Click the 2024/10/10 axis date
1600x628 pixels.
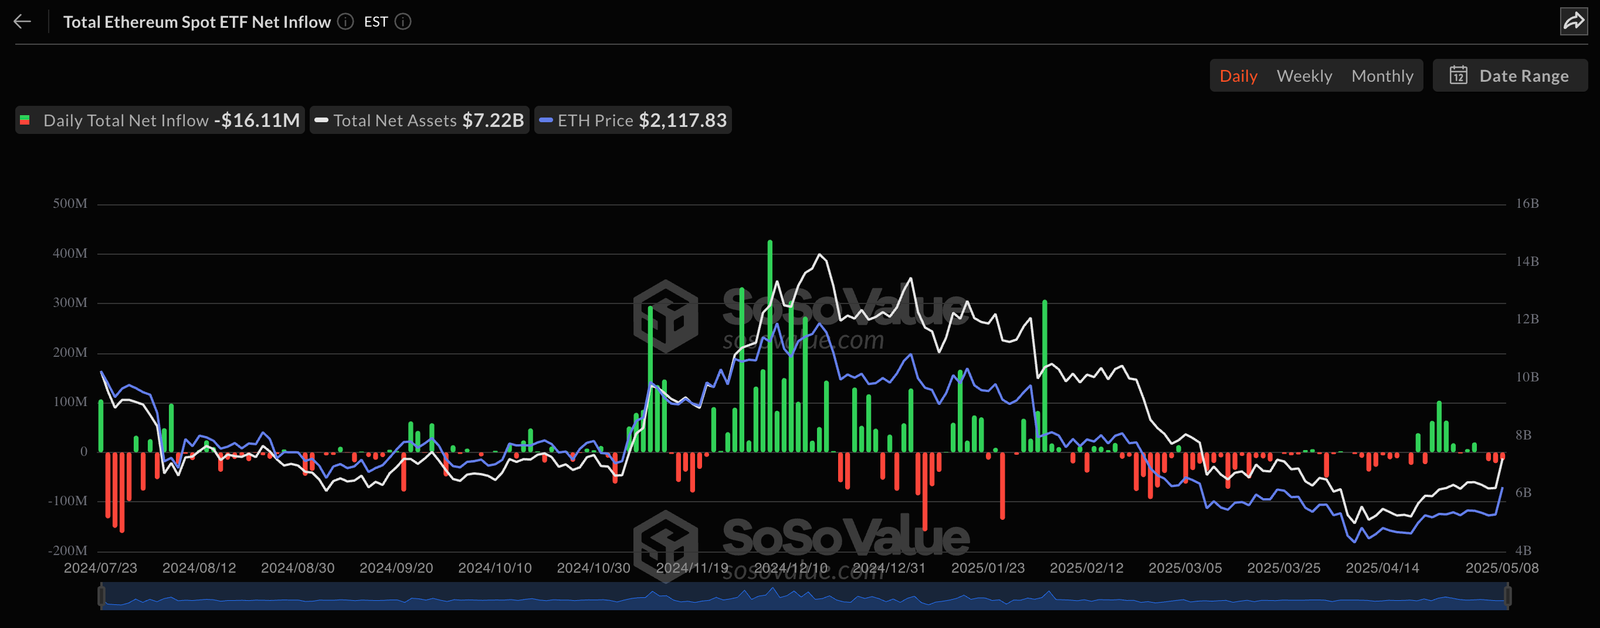(495, 568)
